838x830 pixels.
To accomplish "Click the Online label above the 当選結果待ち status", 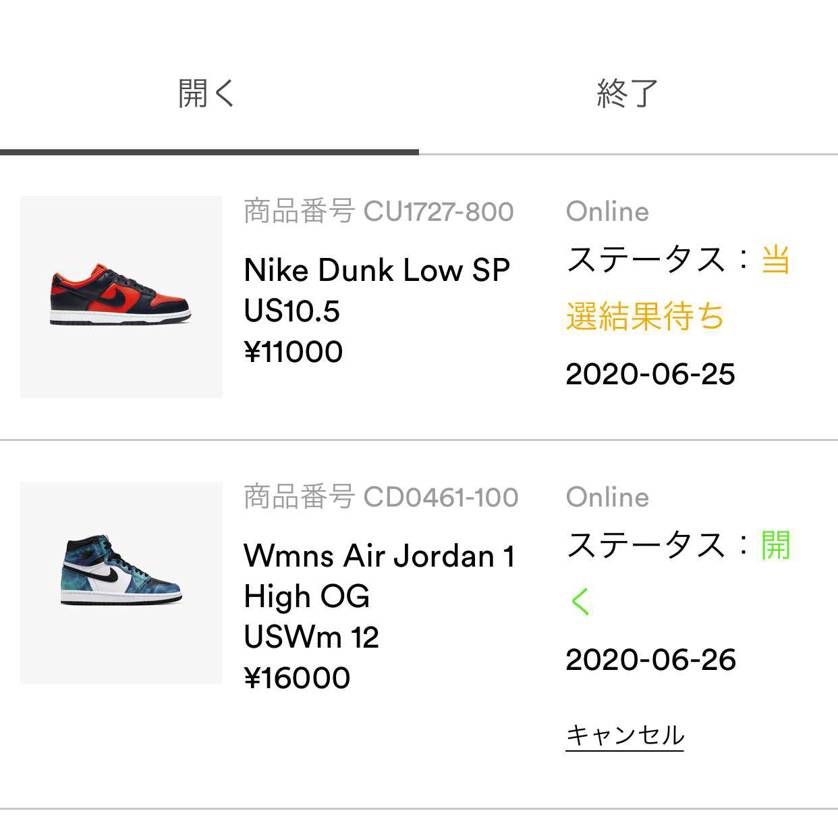I will [607, 212].
